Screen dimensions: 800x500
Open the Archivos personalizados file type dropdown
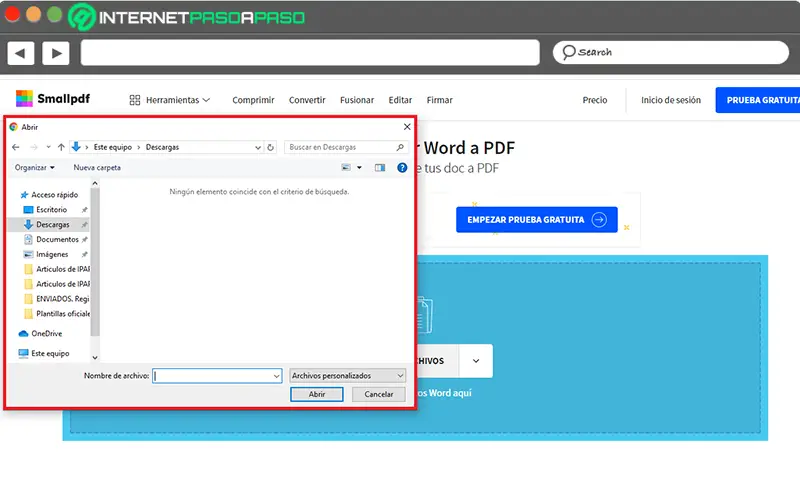tap(347, 376)
